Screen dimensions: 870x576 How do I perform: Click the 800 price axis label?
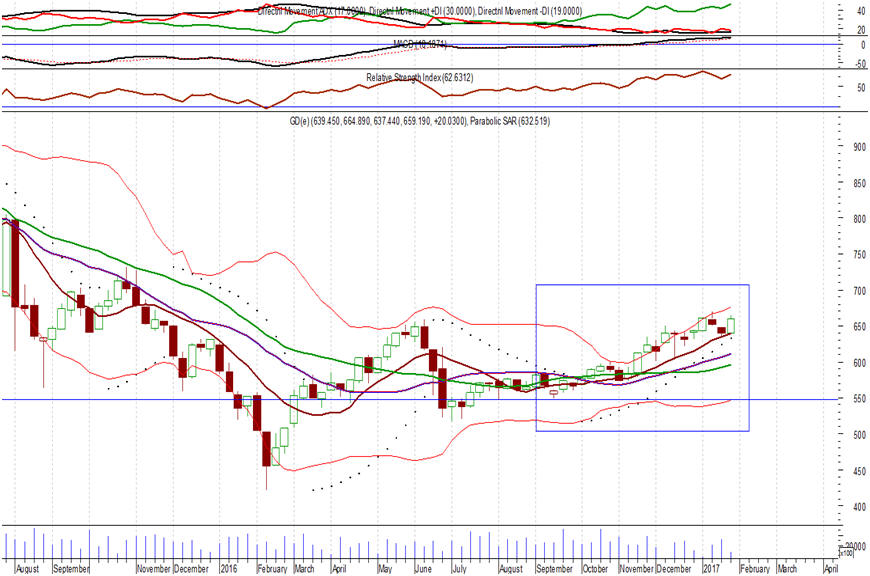pos(859,219)
